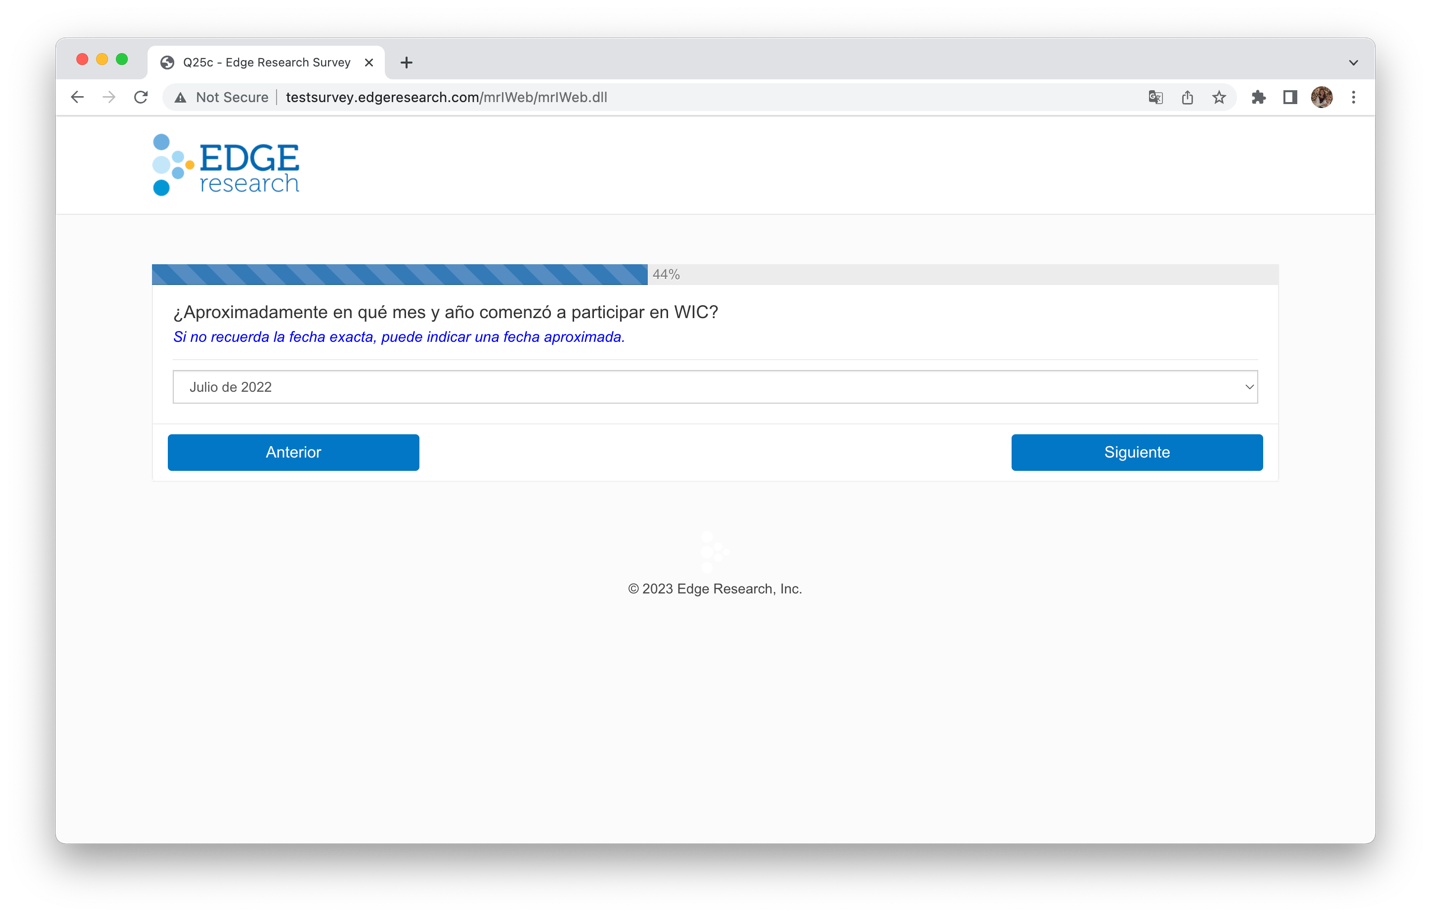Click the blue approximate date hint text
Screen dimensions: 1431x917
click(x=399, y=337)
